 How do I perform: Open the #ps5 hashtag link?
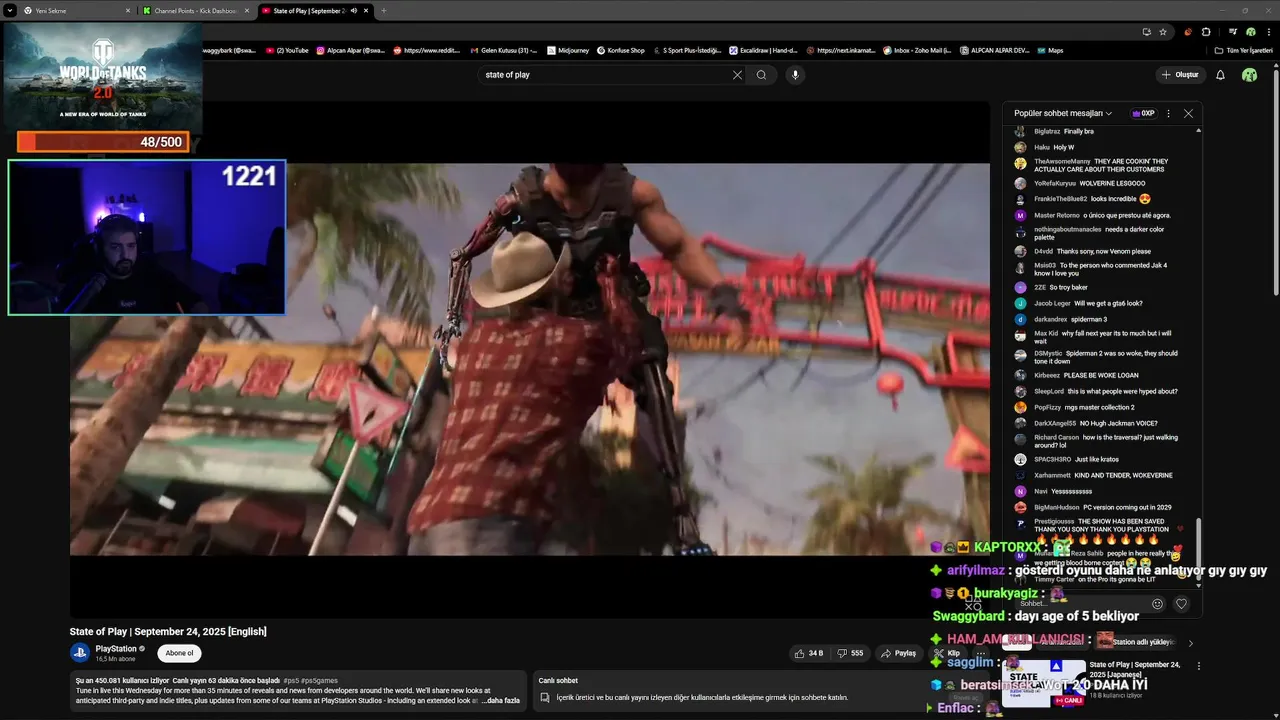tap(289, 681)
